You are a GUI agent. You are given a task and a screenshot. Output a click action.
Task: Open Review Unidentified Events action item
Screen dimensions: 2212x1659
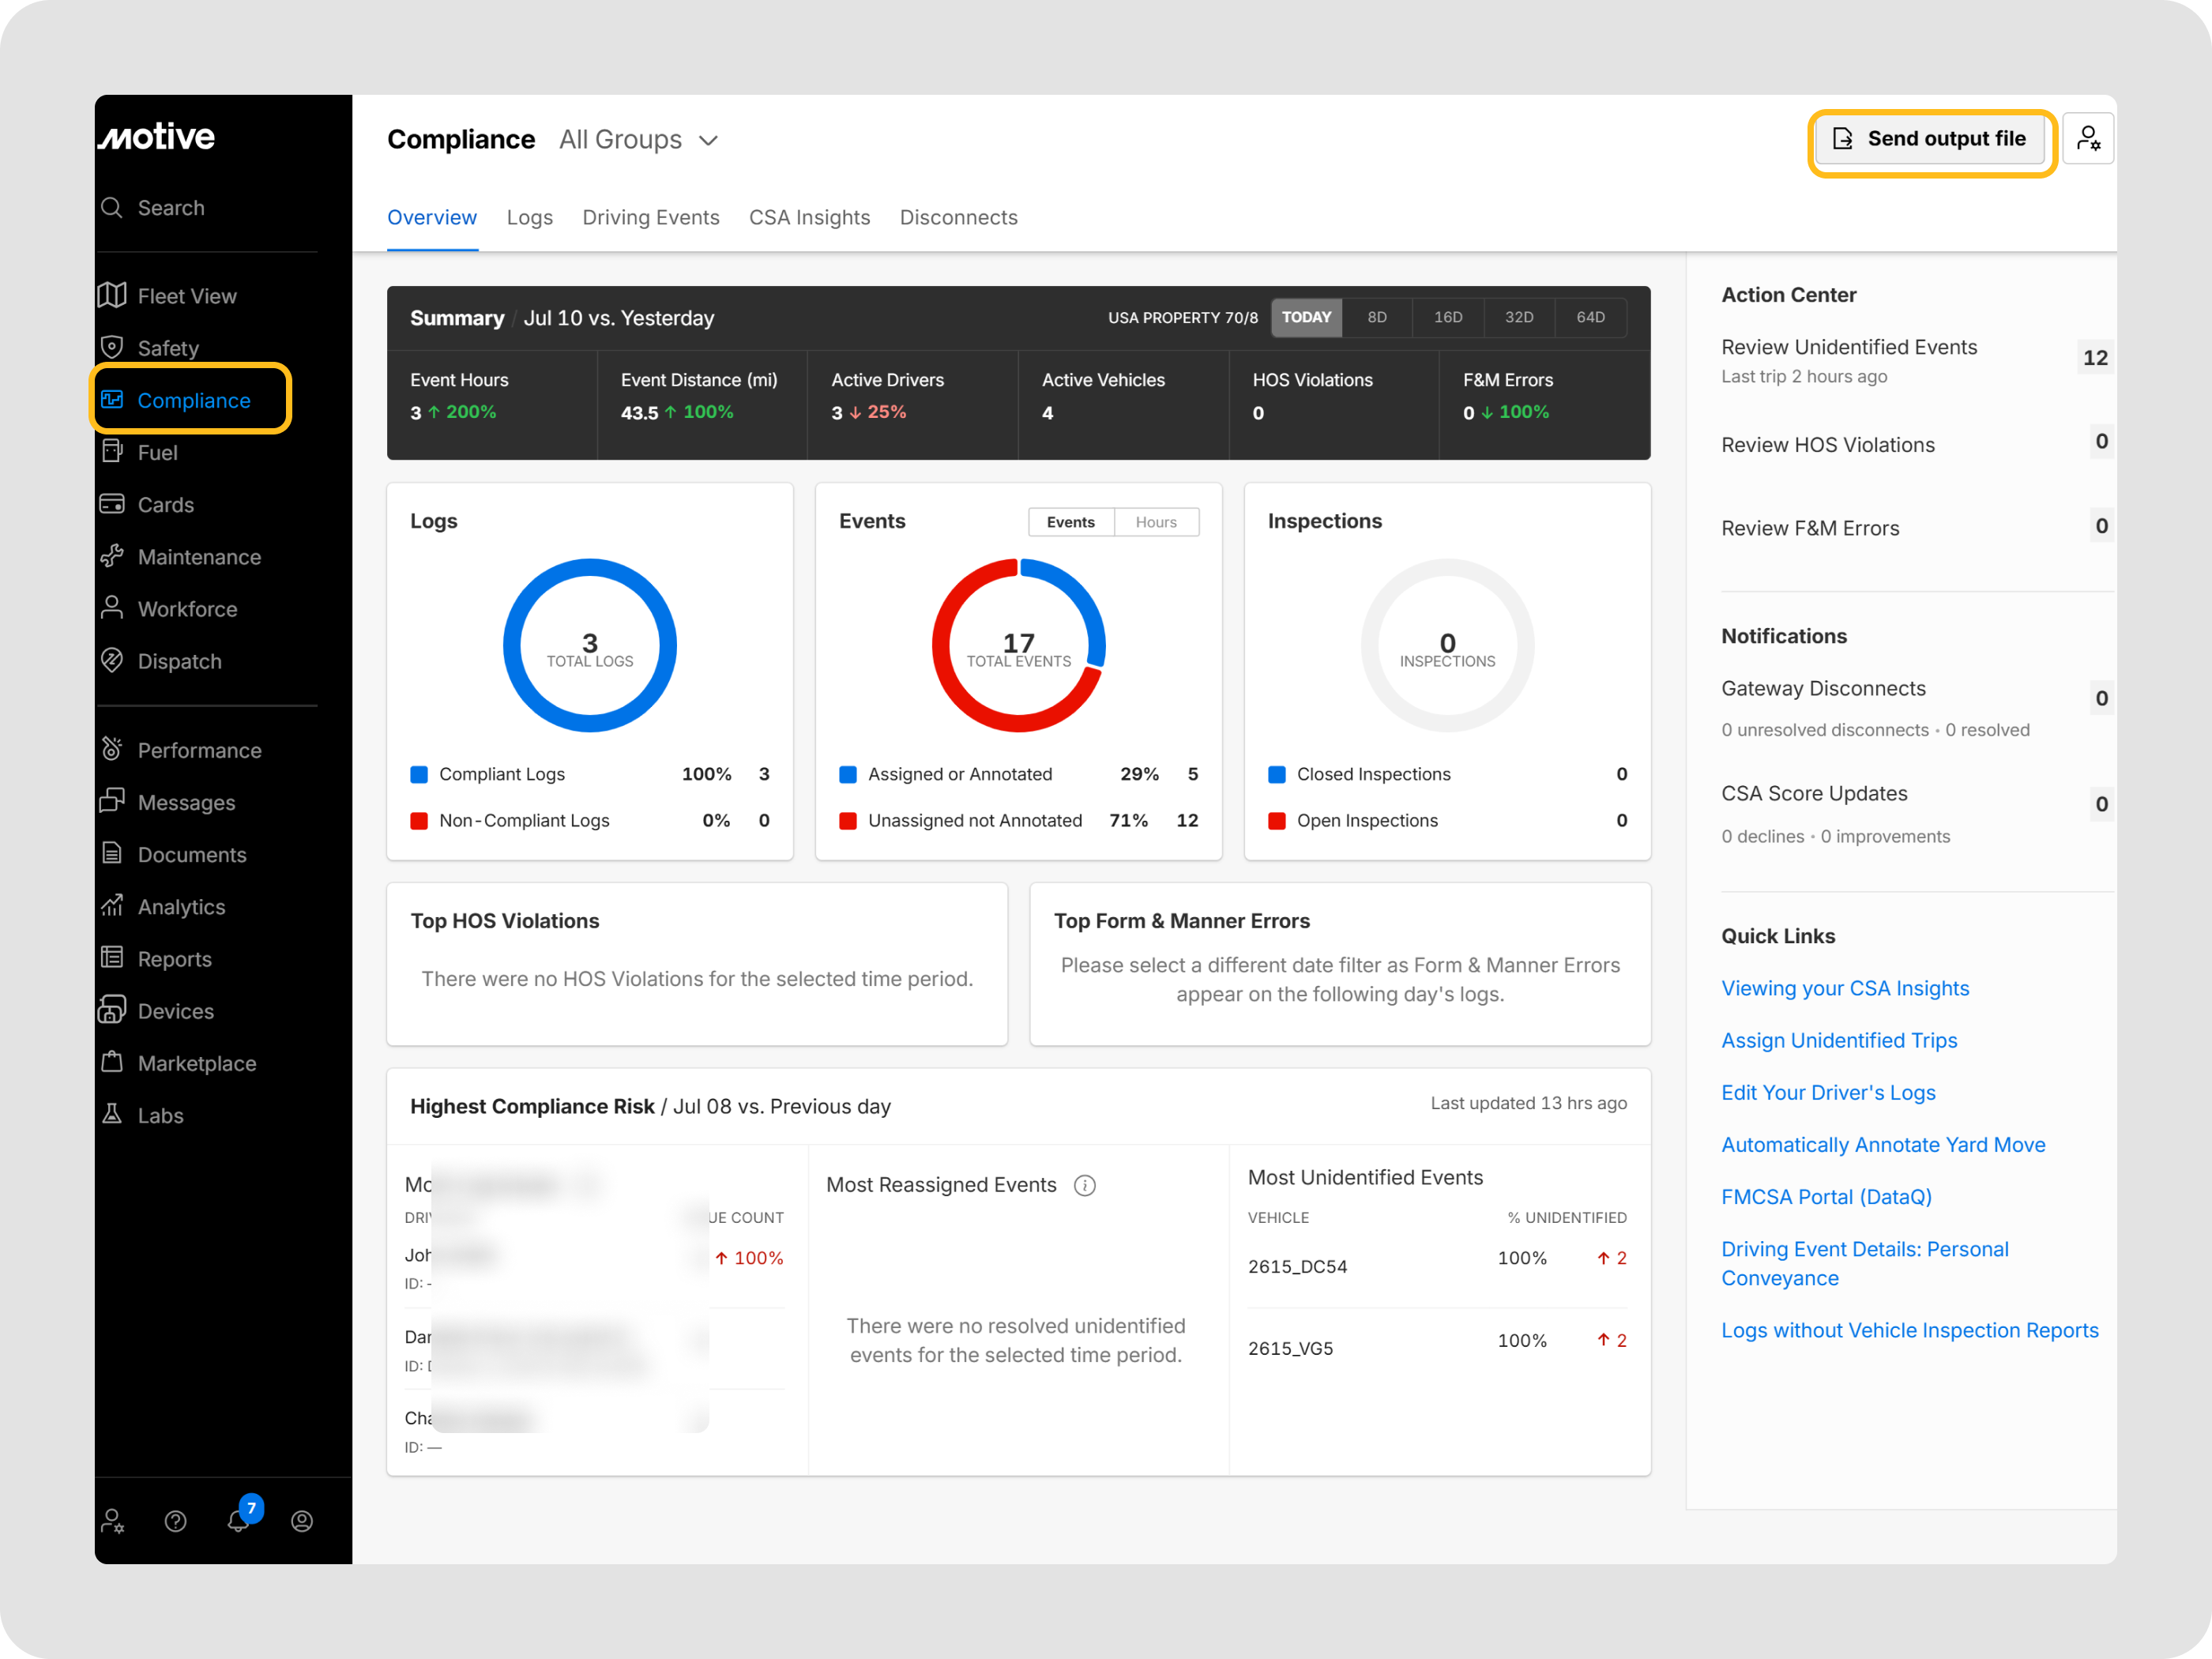1917,360
